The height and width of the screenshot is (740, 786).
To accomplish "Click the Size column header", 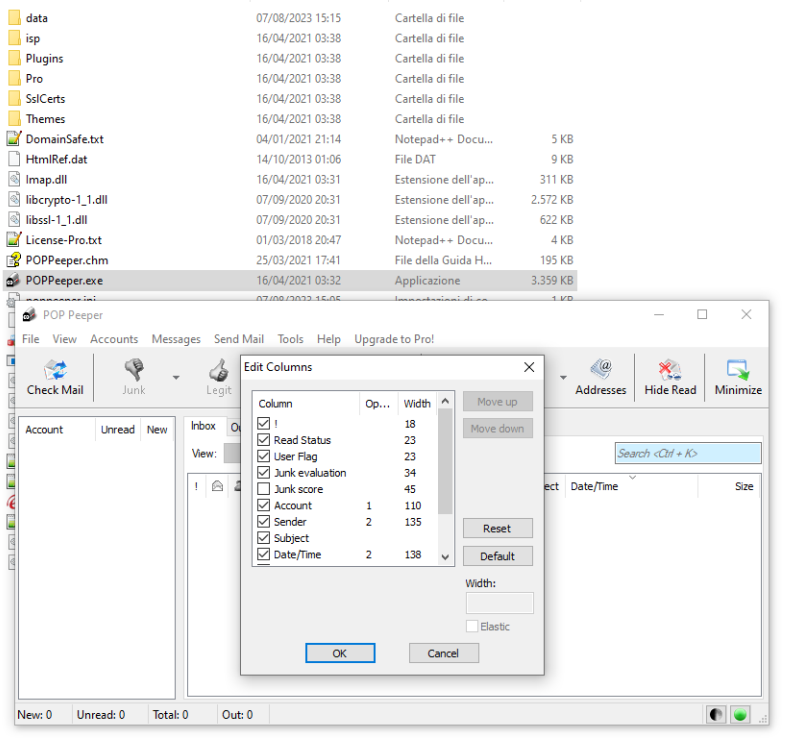I will [x=729, y=486].
